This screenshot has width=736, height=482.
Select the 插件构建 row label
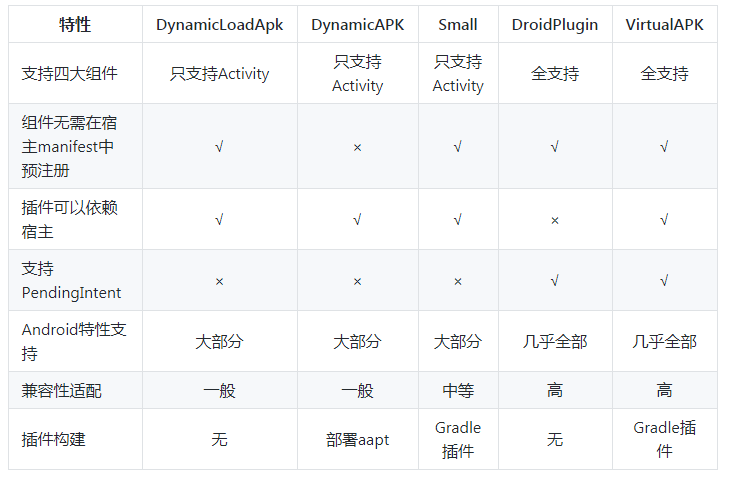coord(54,439)
